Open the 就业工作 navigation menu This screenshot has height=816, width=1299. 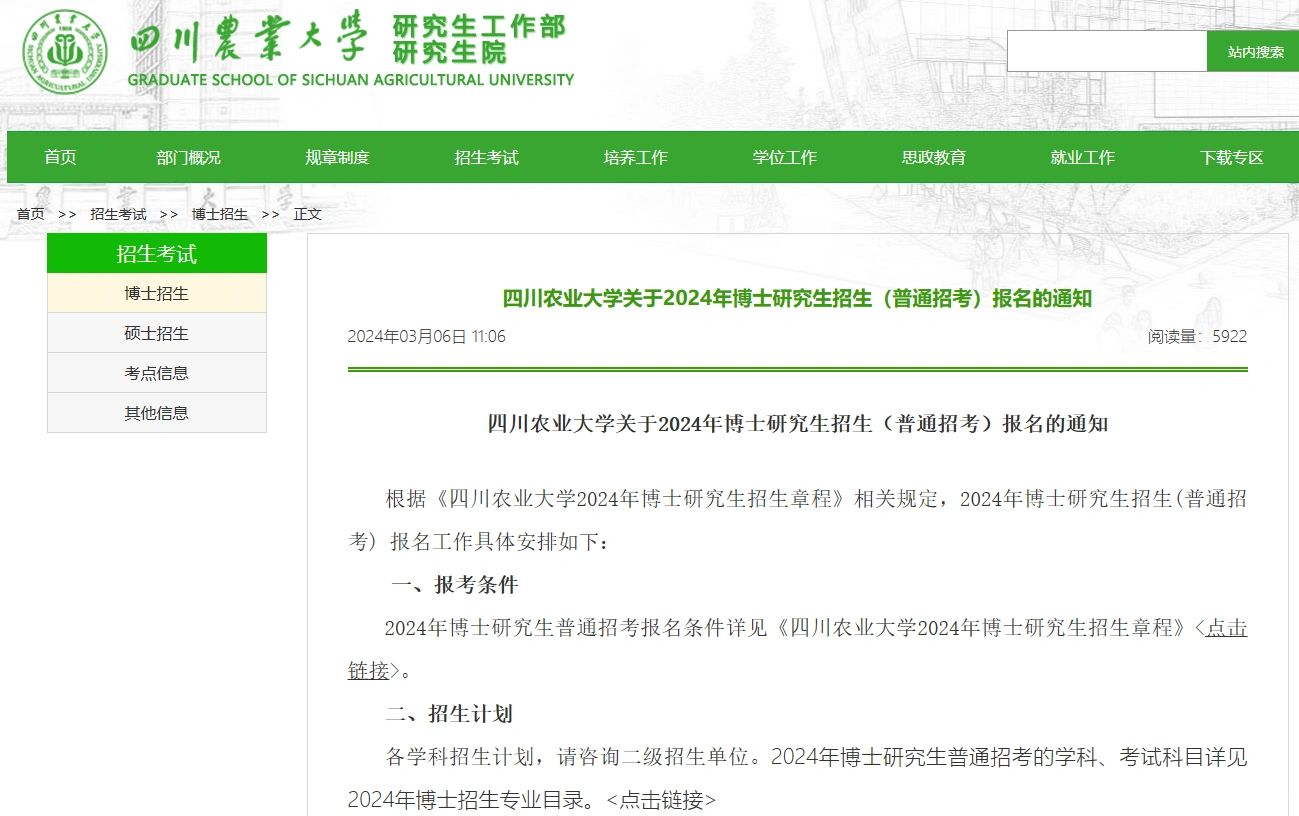click(1082, 157)
